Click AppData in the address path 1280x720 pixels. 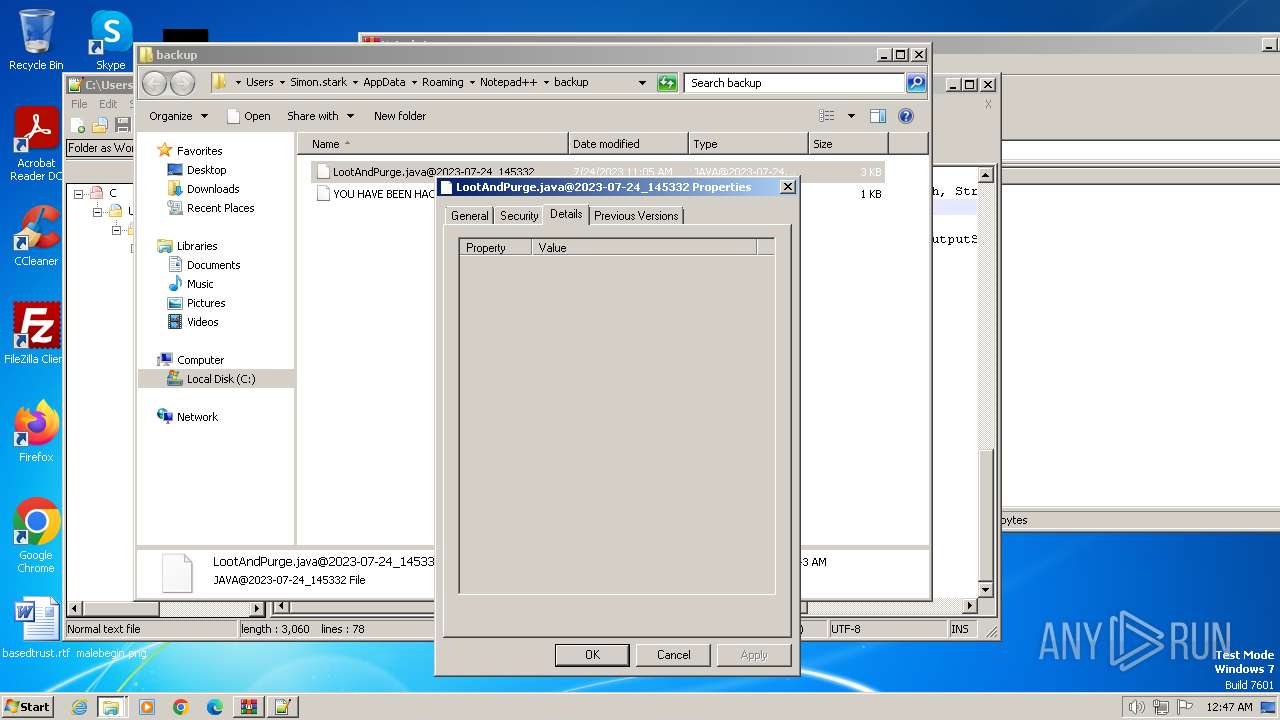[384, 83]
